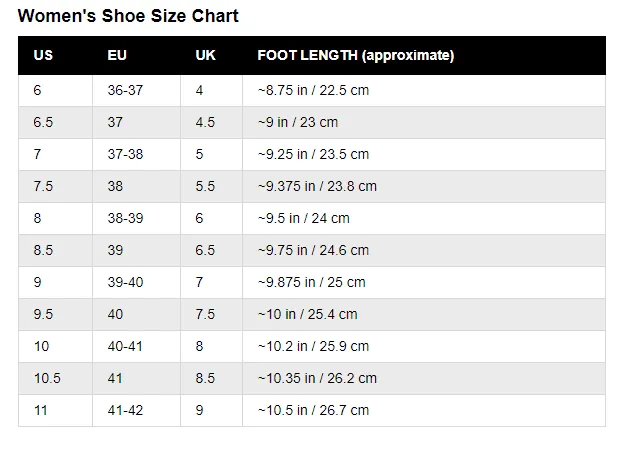624x471 pixels.
Task: Click UK size 7.5 cell
Action: [x=211, y=315]
